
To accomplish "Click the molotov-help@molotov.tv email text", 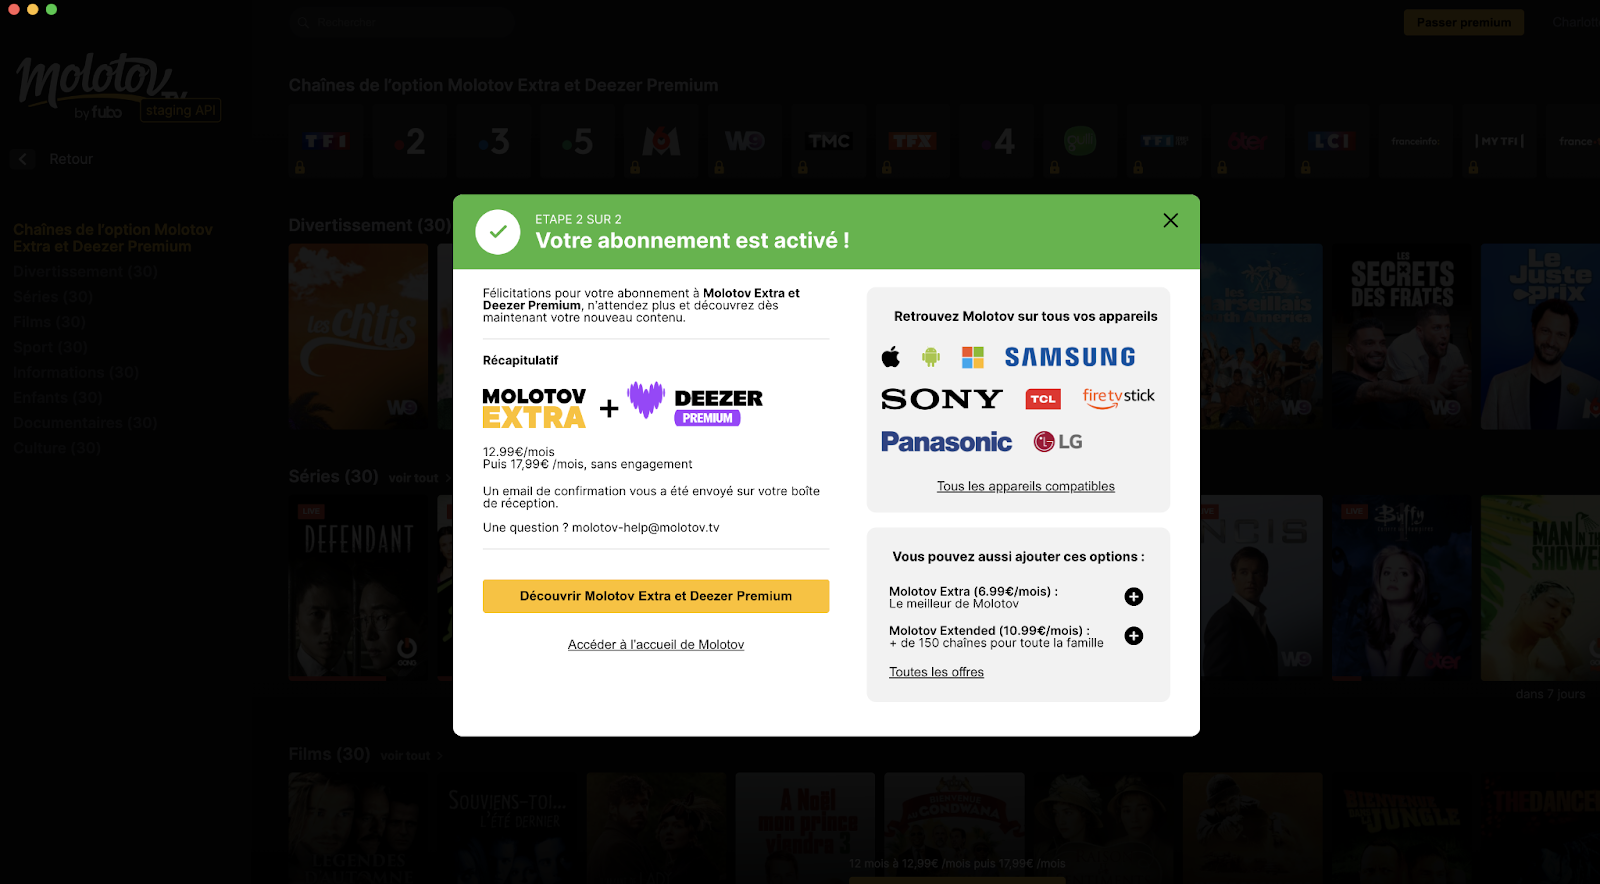I will (x=645, y=528).
